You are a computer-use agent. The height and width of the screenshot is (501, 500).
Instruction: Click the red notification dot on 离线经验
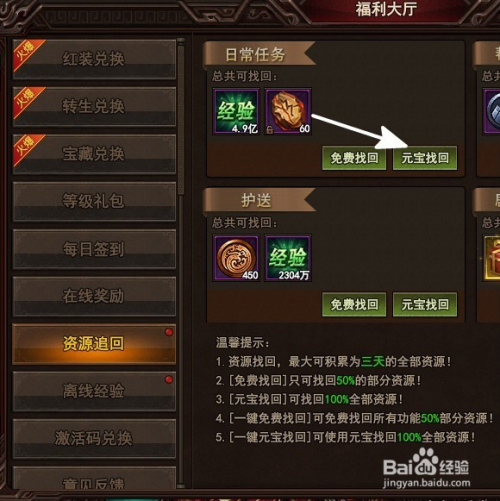169,379
